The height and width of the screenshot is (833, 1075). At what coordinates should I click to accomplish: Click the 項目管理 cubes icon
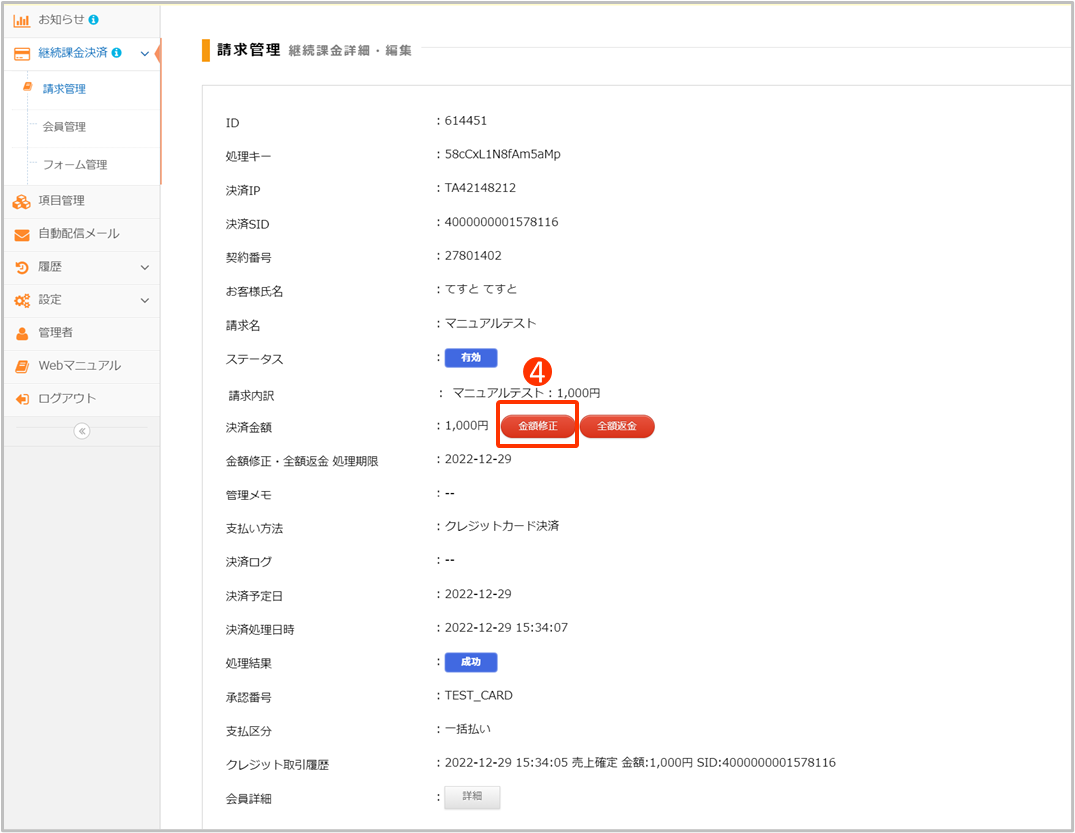(x=21, y=201)
